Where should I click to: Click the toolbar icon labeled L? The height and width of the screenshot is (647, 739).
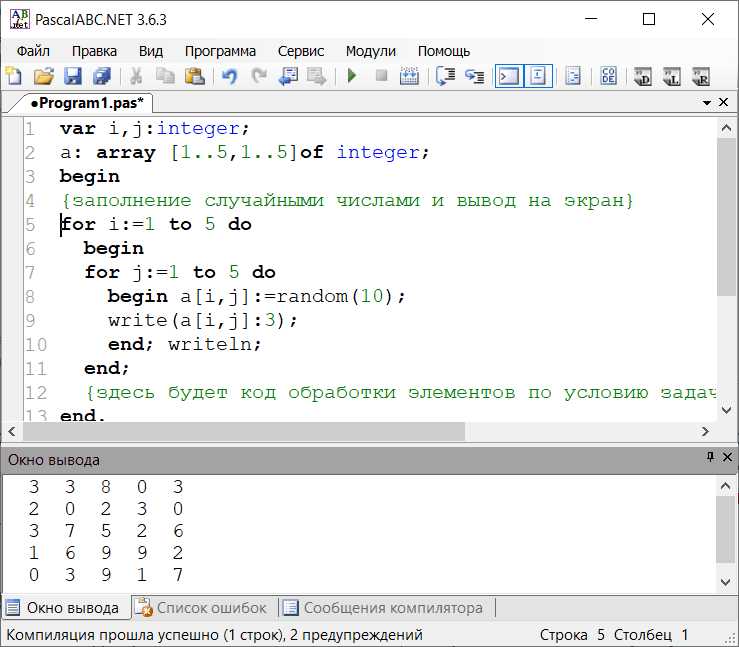coord(672,76)
